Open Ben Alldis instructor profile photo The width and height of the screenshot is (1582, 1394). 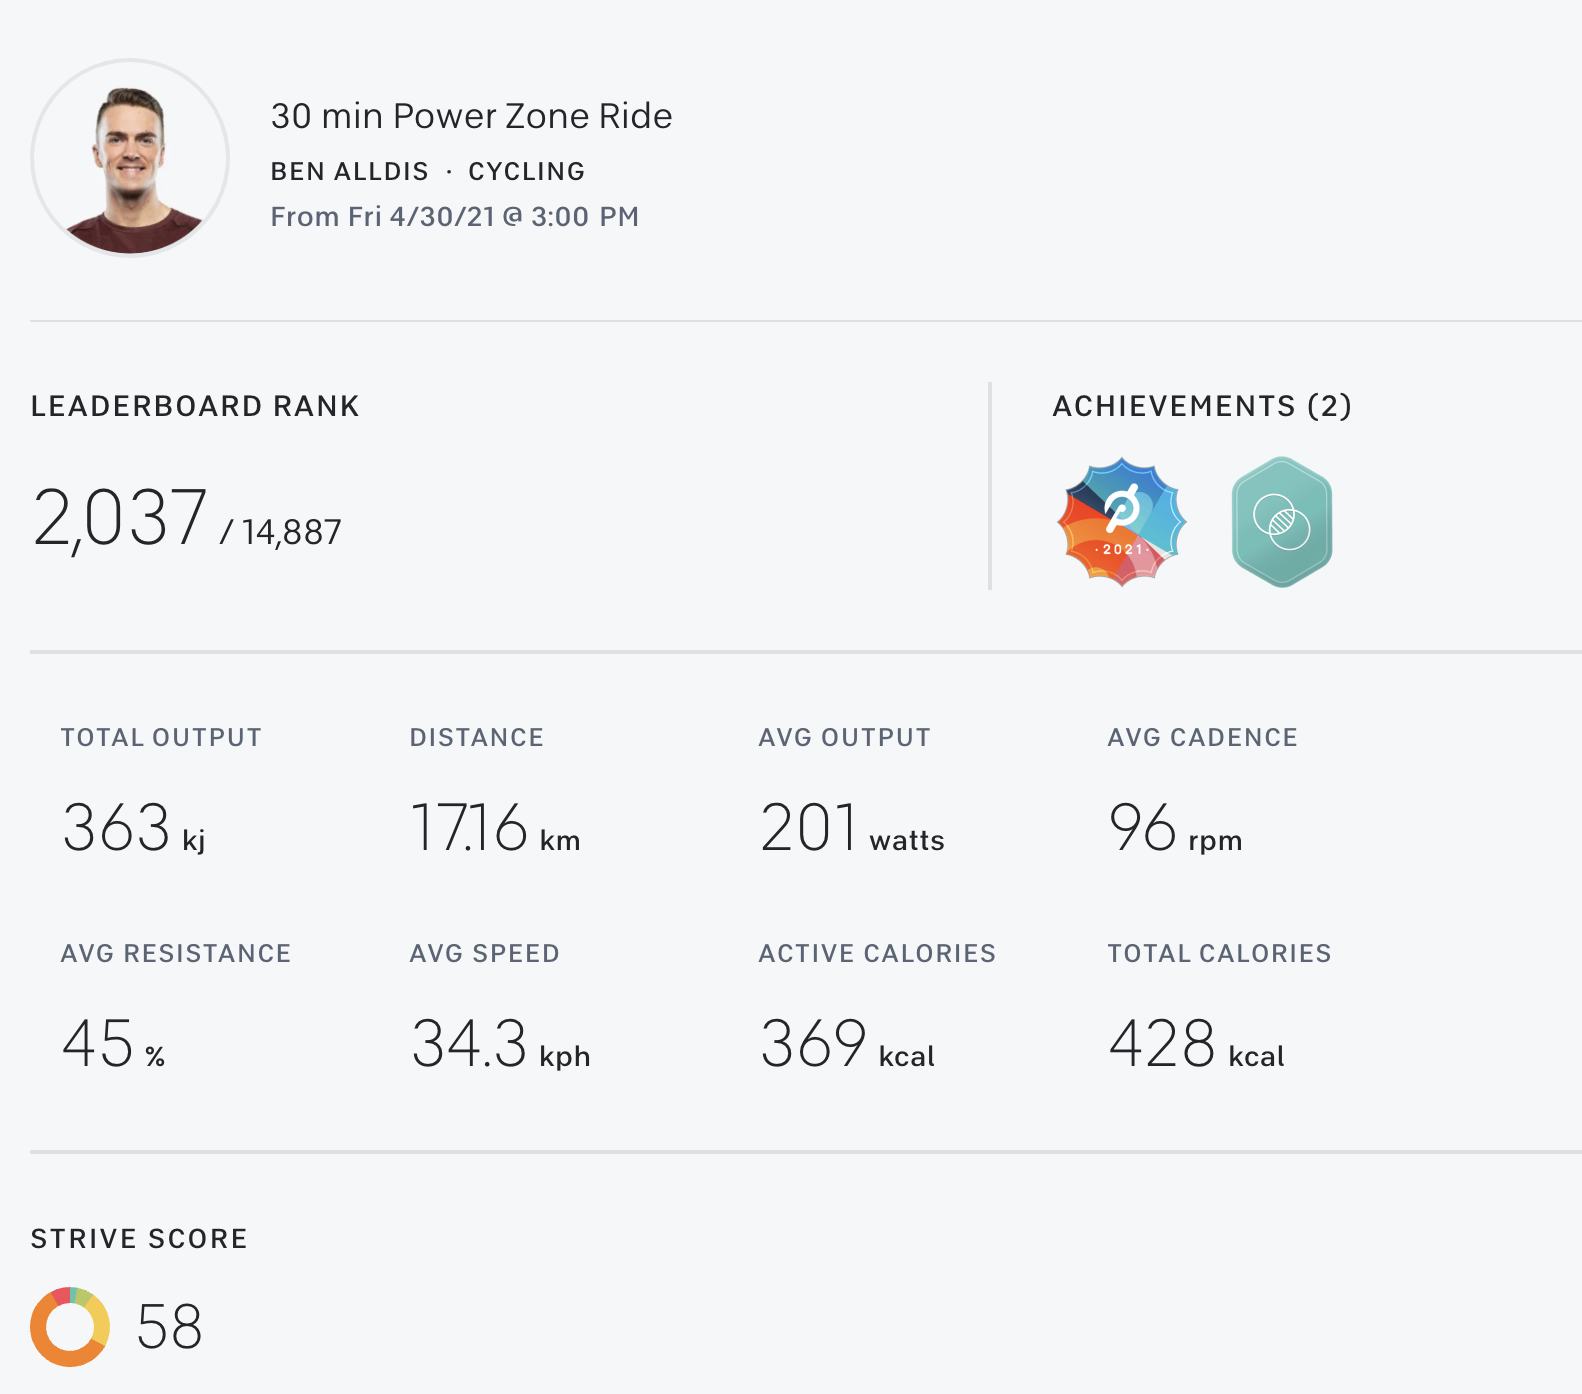(130, 158)
